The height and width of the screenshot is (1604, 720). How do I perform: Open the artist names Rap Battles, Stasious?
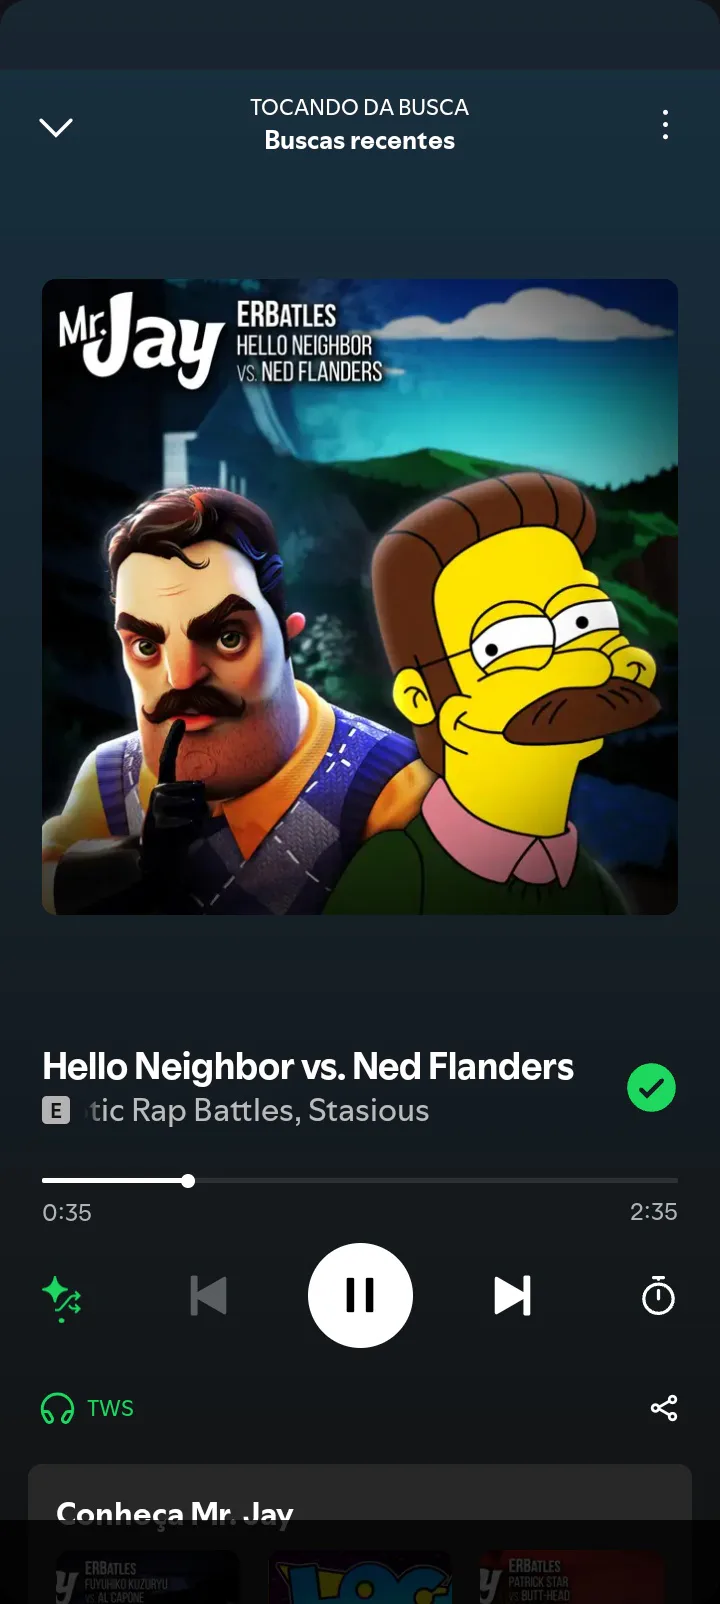(x=258, y=1110)
